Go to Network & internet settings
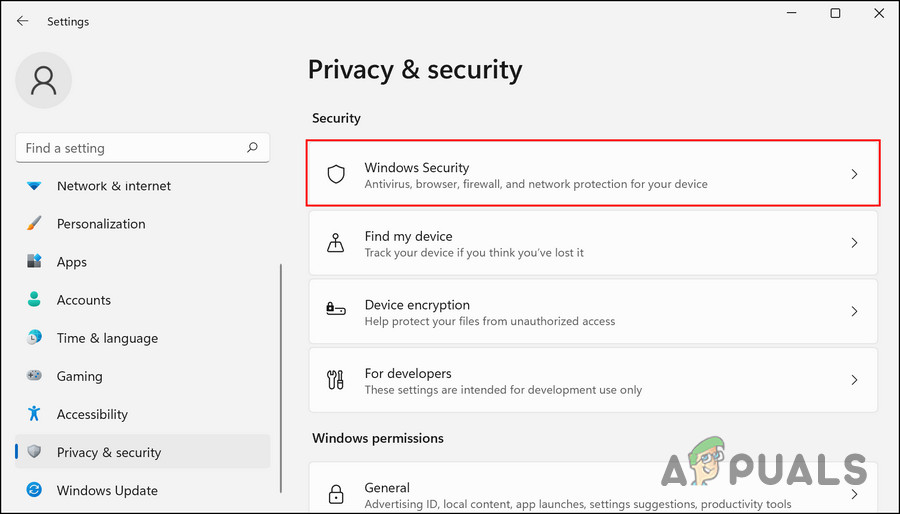 coord(113,186)
